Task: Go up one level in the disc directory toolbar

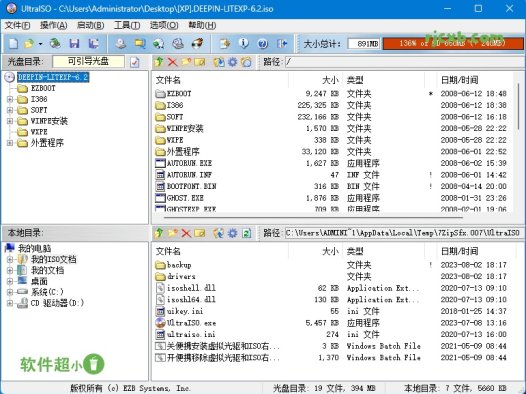Action: [159, 62]
